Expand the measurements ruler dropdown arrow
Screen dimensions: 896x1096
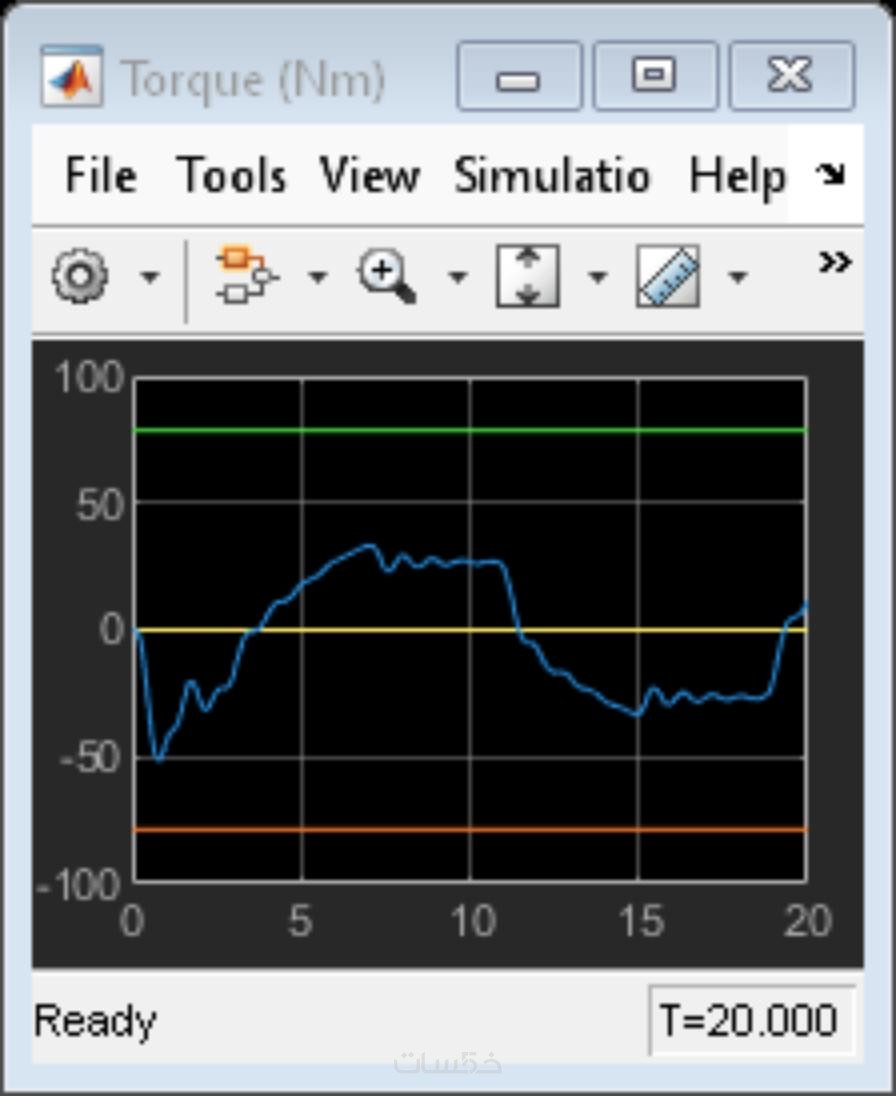pos(738,277)
